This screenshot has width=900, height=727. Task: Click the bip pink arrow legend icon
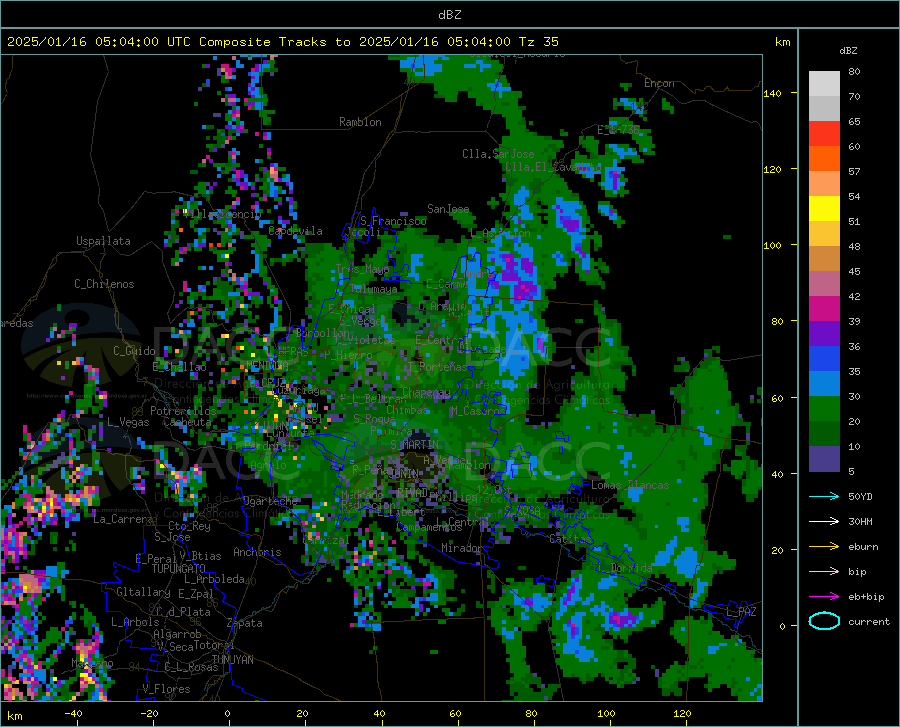pos(824,572)
